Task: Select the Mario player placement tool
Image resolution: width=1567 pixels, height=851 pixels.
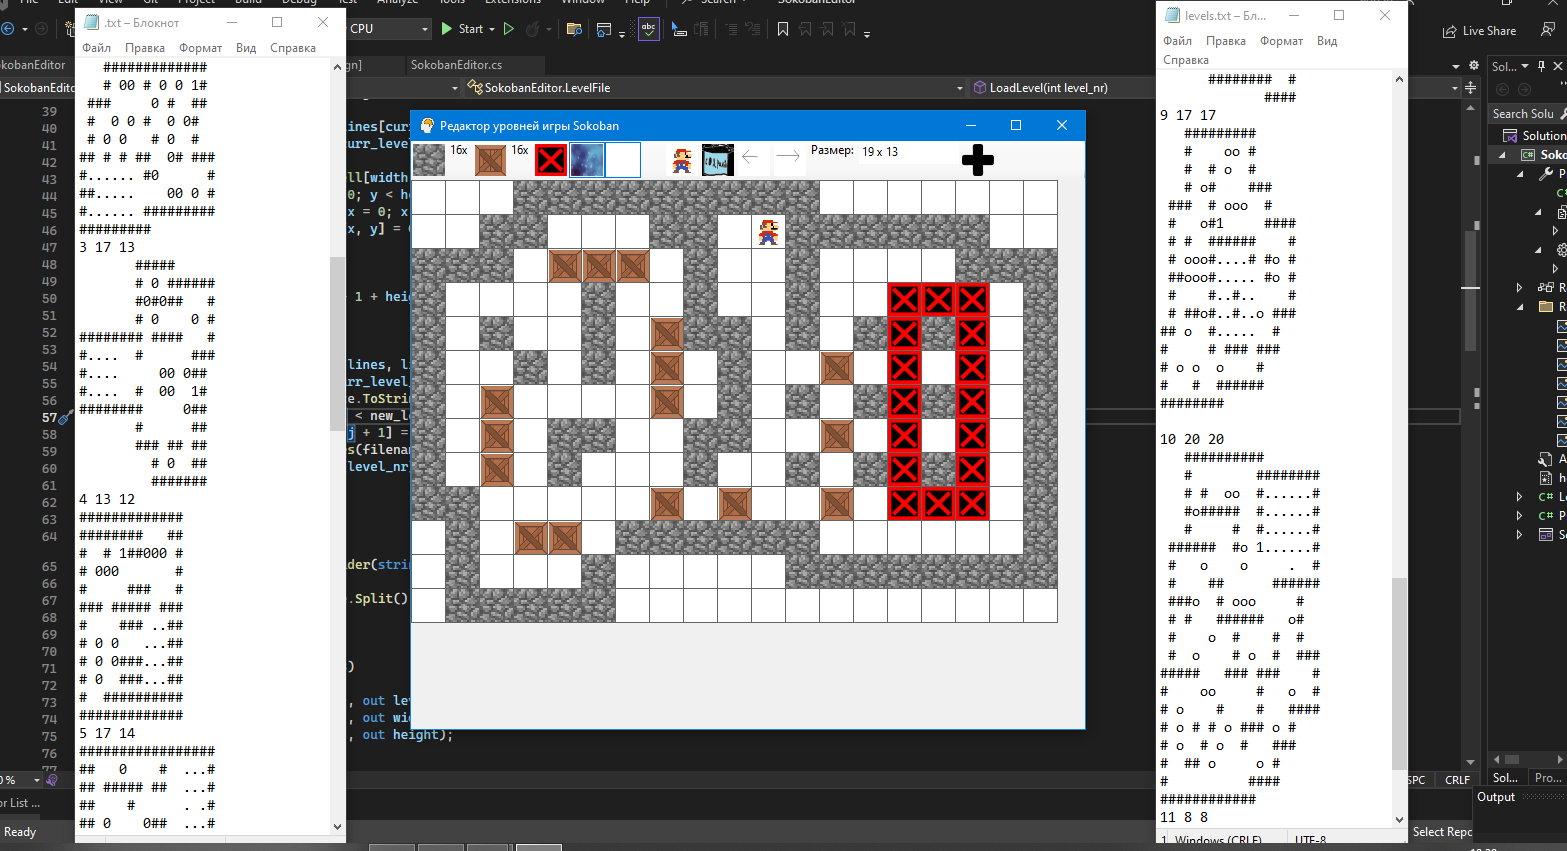Action: pos(682,160)
